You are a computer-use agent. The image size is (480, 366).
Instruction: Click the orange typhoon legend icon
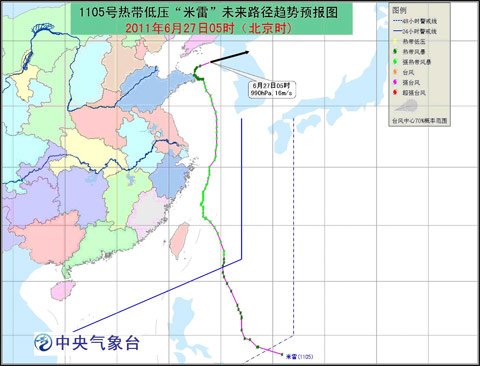pos(396,72)
